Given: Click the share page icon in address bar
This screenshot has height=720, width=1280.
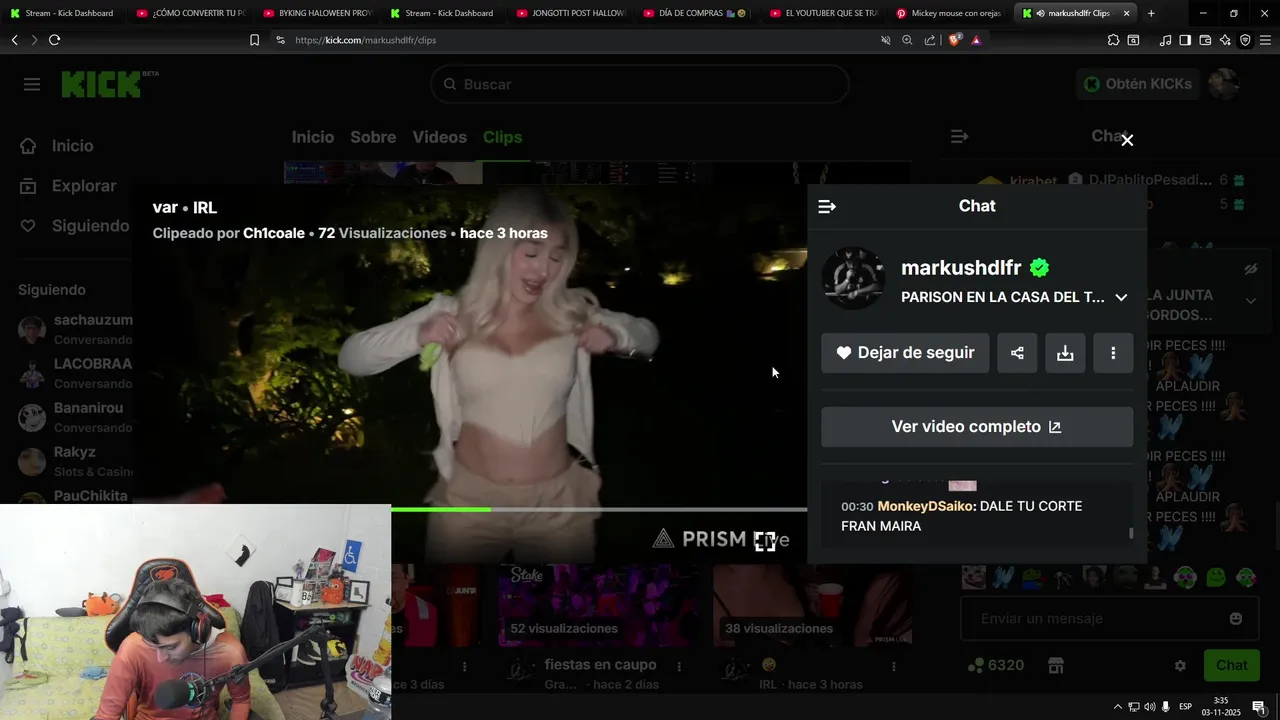Looking at the screenshot, I should coord(930,40).
